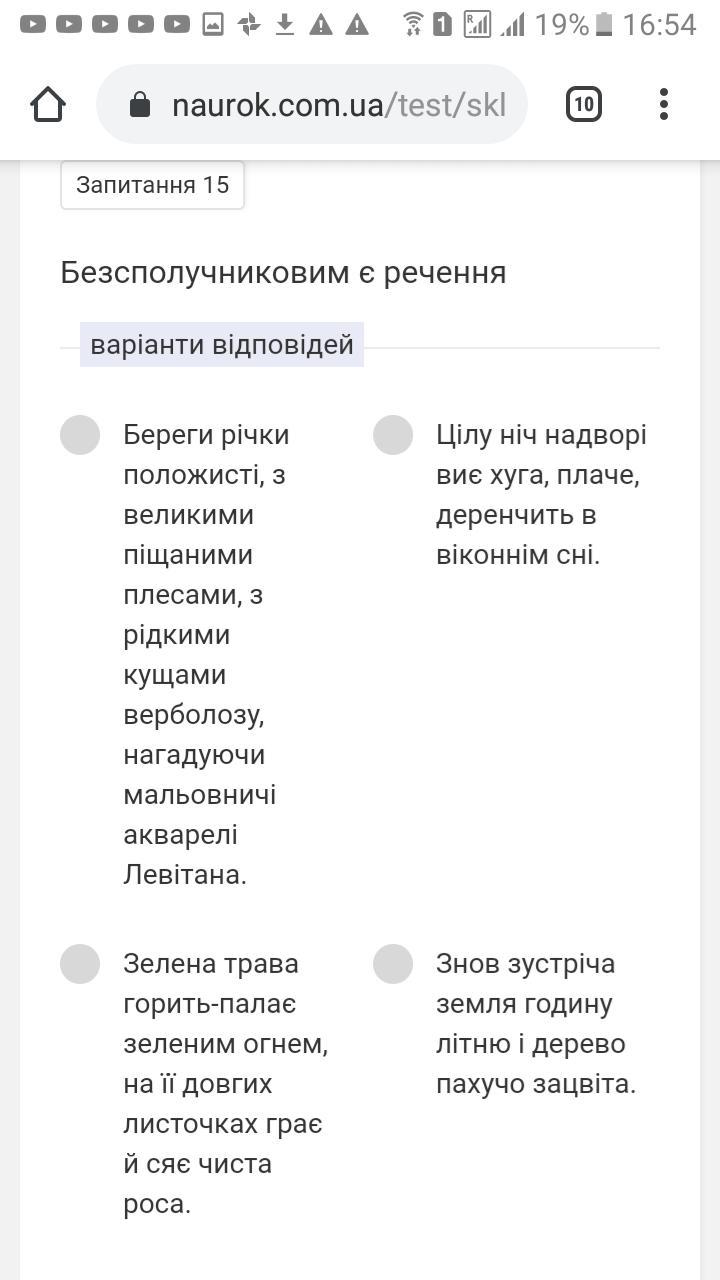
Task: Tap the browser home icon
Action: [x=48, y=104]
